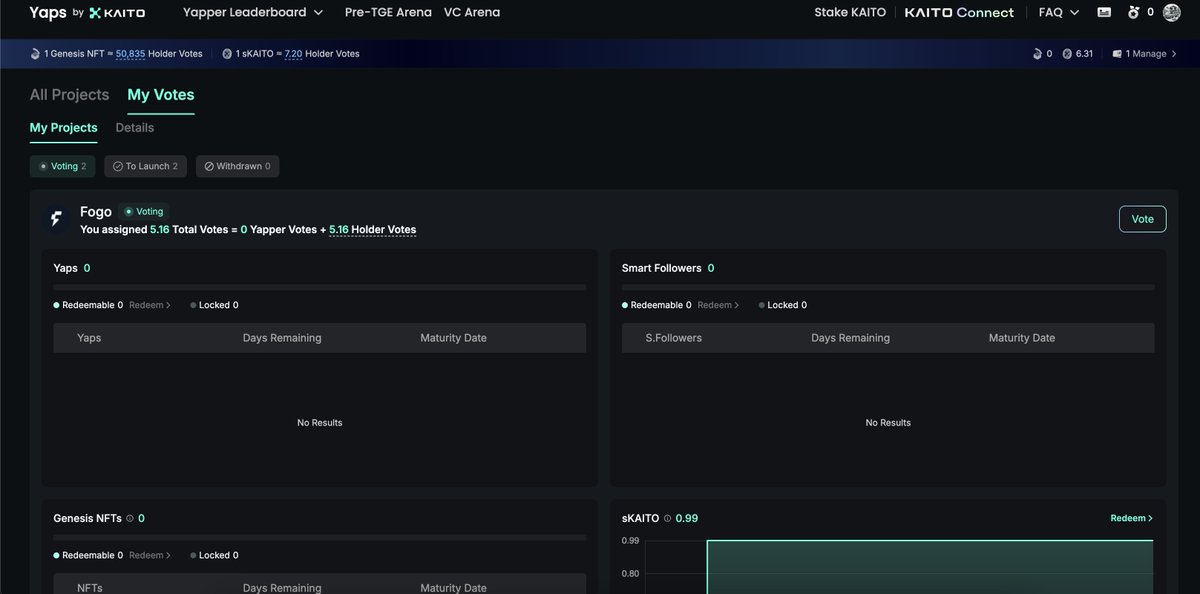
Task: Click Locked 0 under Genesis NFTs
Action: (x=214, y=555)
